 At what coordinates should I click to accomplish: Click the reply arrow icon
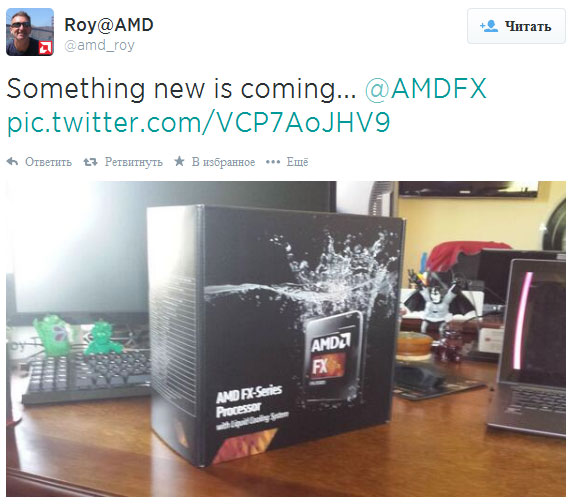(12, 161)
